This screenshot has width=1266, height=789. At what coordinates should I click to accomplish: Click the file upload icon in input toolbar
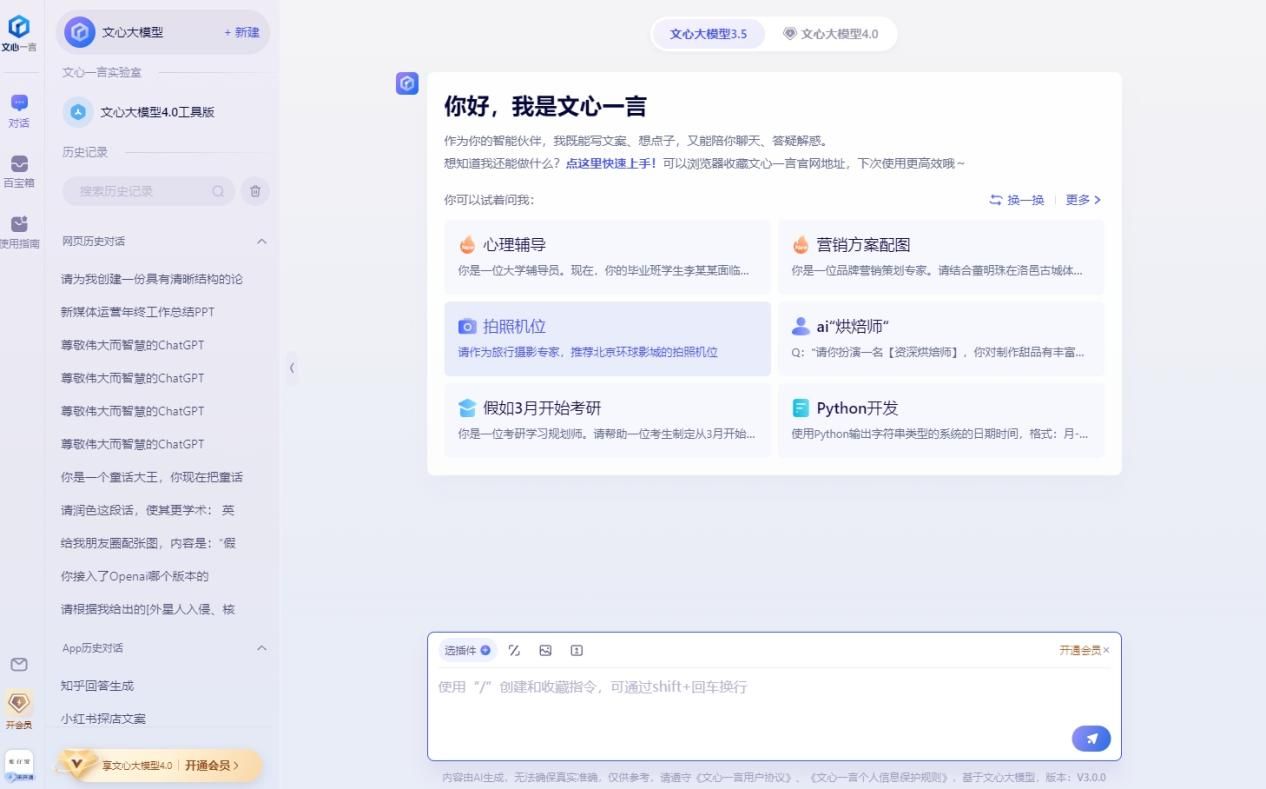pyautogui.click(x=577, y=650)
